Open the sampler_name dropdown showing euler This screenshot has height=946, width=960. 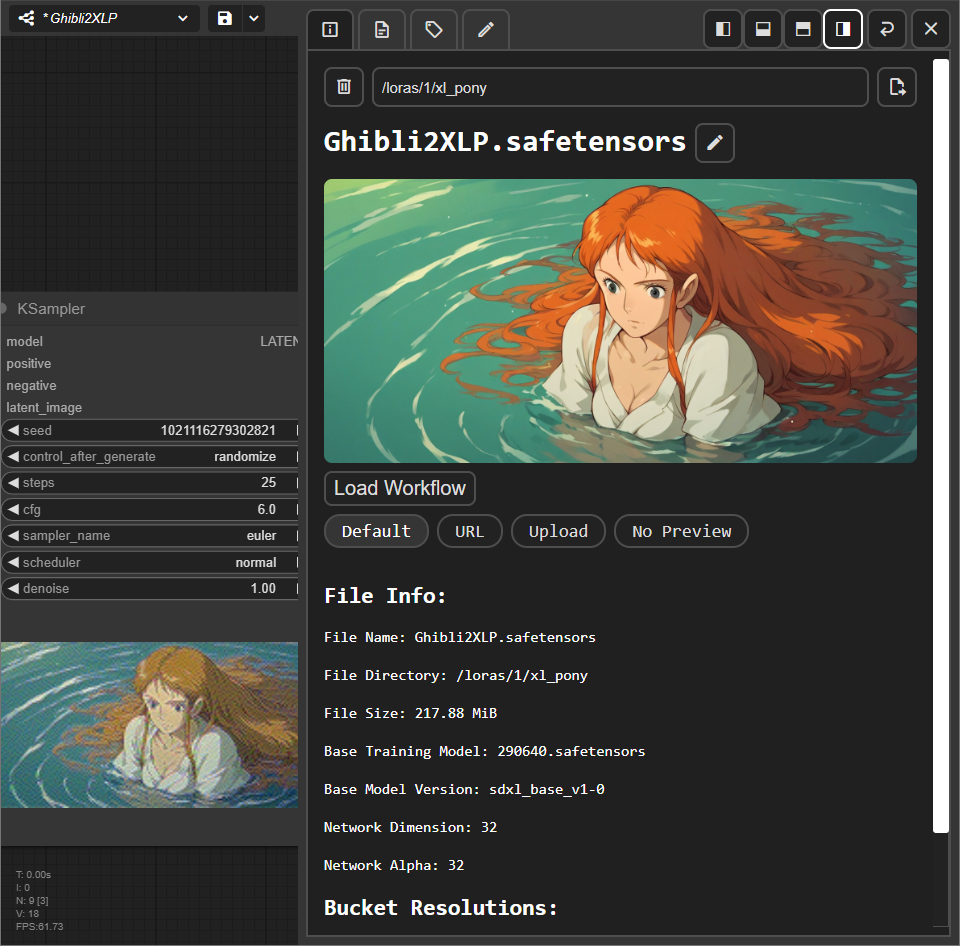click(150, 535)
